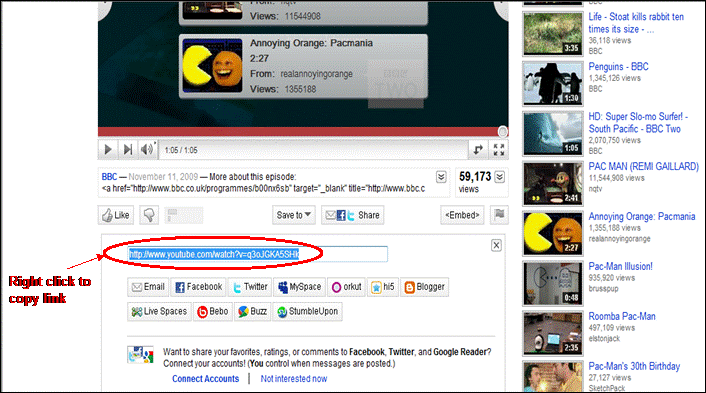Screen dimensions: 706x393
Task: Click the Embed button
Action: point(462,215)
